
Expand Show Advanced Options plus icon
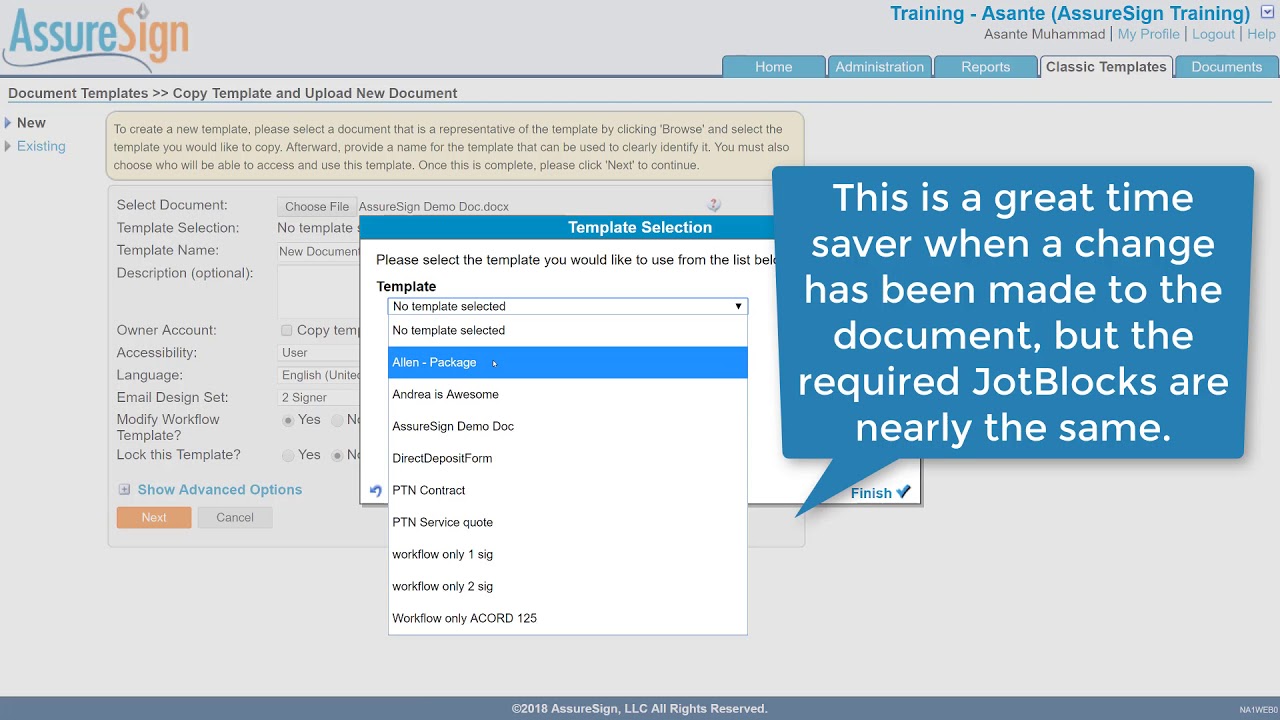click(x=124, y=490)
